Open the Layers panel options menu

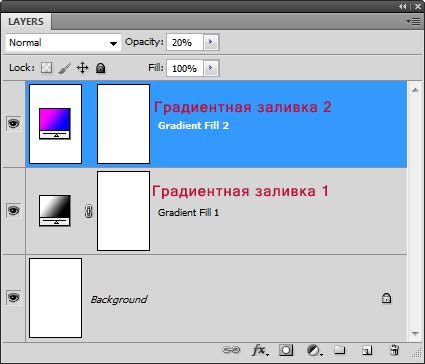[x=414, y=22]
